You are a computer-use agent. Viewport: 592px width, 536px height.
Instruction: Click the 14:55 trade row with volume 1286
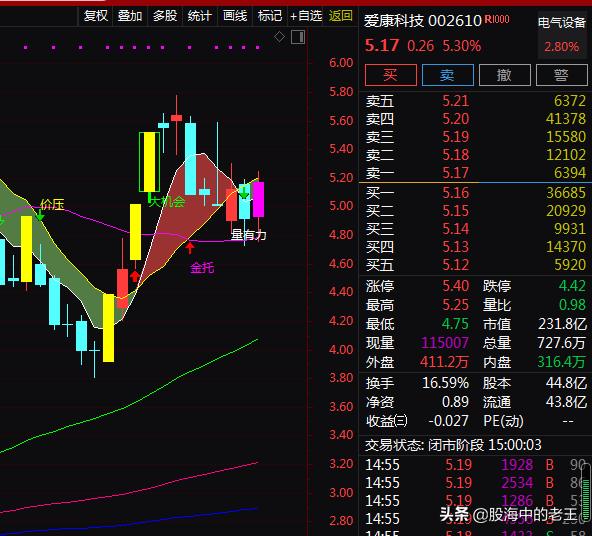tap(474, 501)
